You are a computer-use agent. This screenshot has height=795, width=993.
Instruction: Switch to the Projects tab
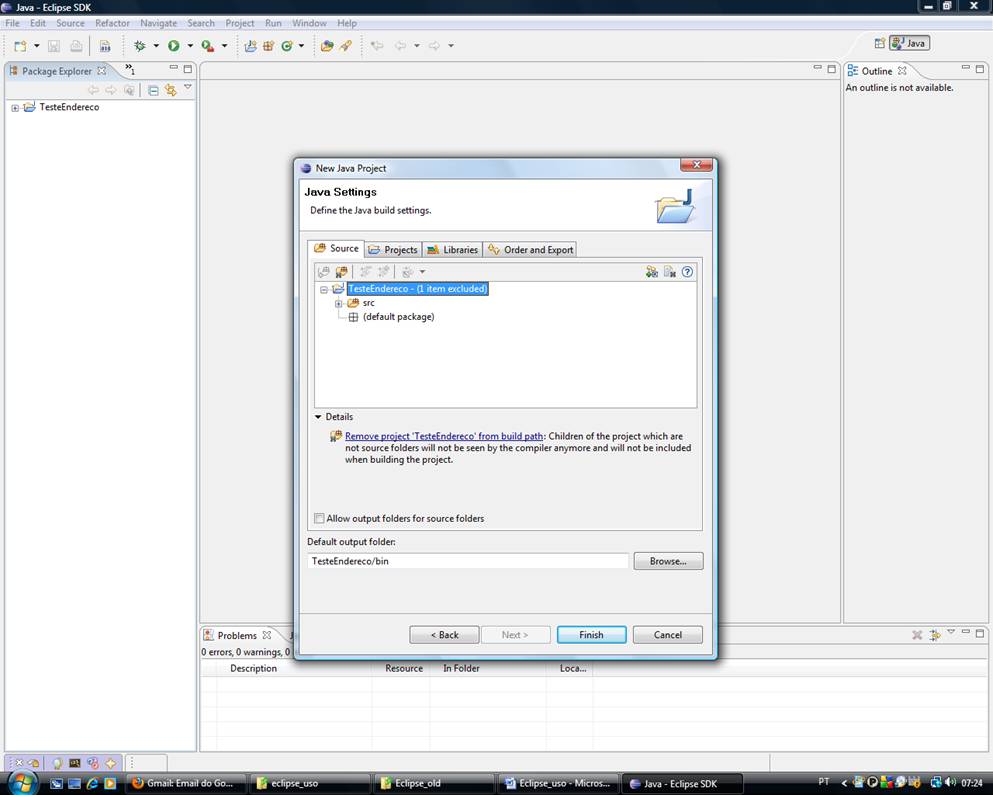(x=393, y=250)
